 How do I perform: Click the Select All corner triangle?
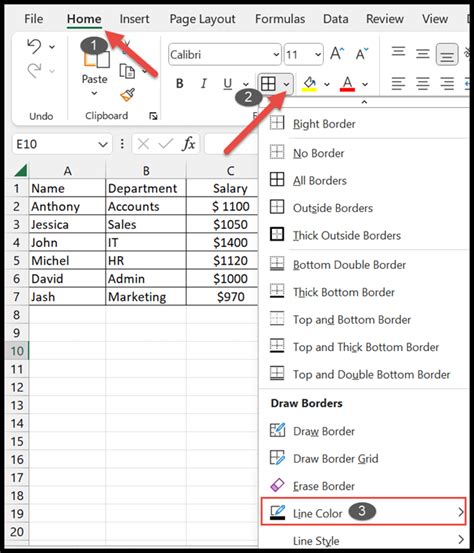click(21, 170)
